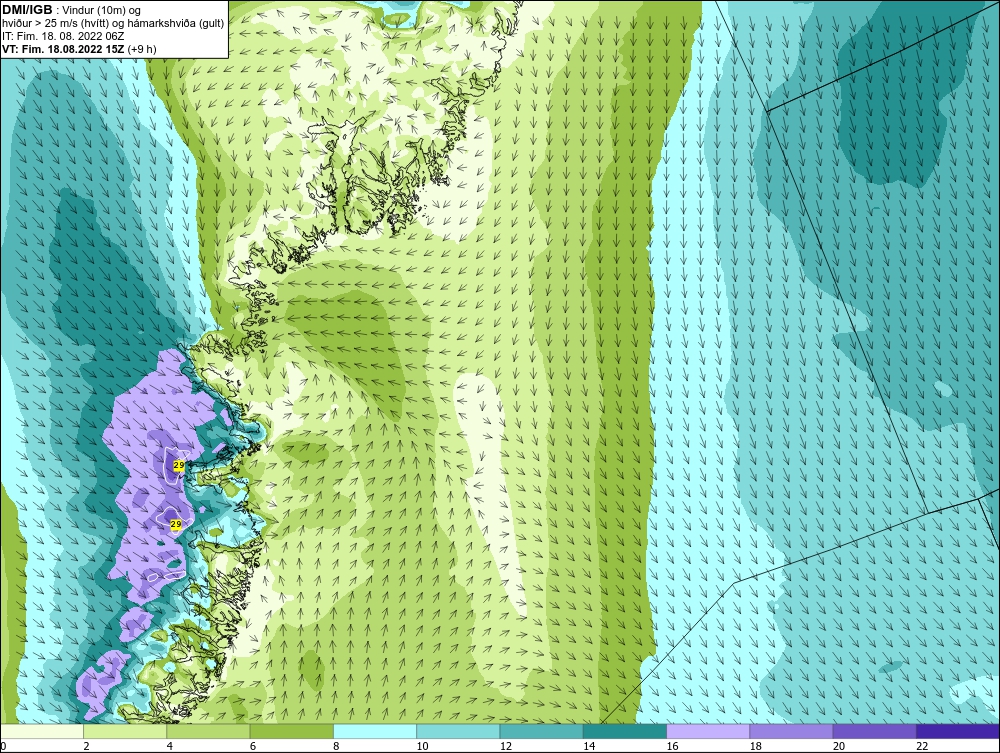Click the 8–10 m/s pale cyan legend swatch
Viewport: 1000px width, 753px height.
click(375, 731)
